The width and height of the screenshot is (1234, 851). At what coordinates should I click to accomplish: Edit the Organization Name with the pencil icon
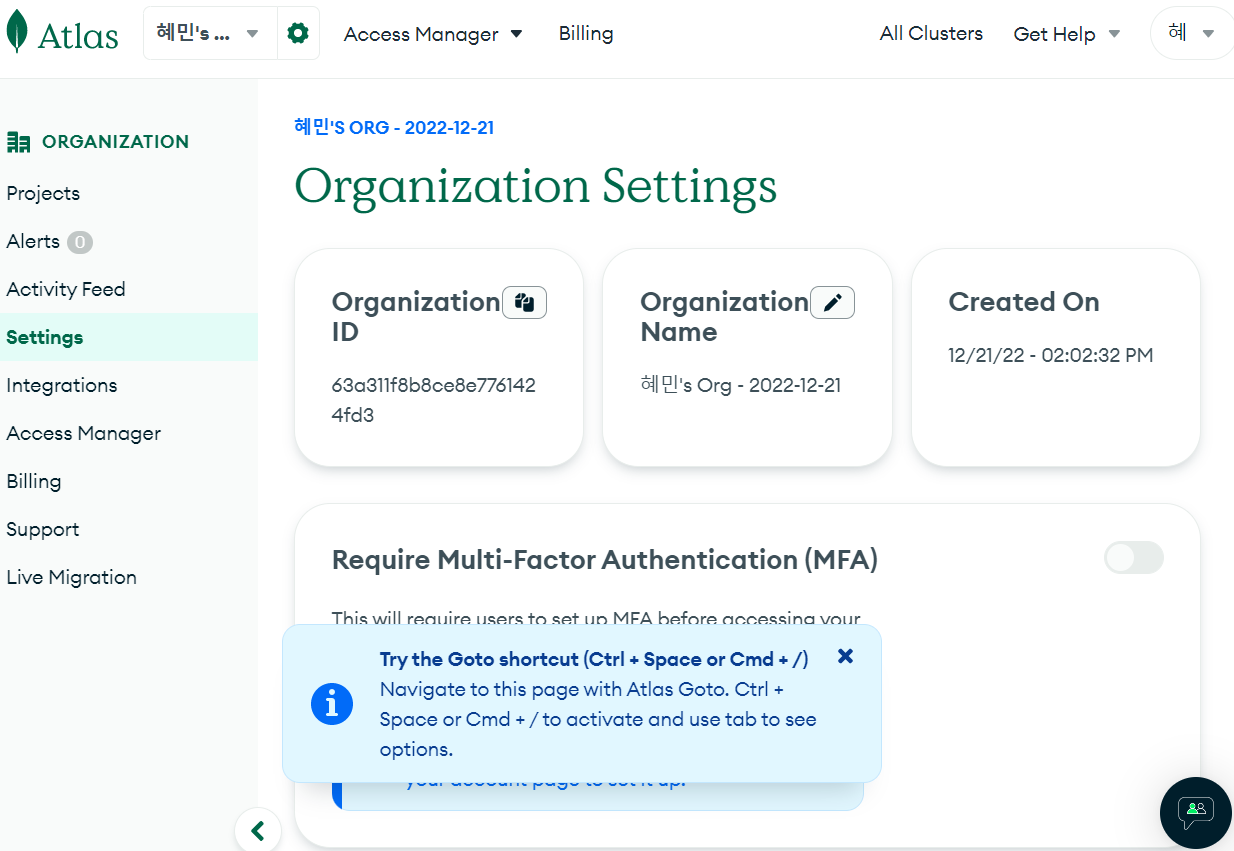pyautogui.click(x=832, y=302)
